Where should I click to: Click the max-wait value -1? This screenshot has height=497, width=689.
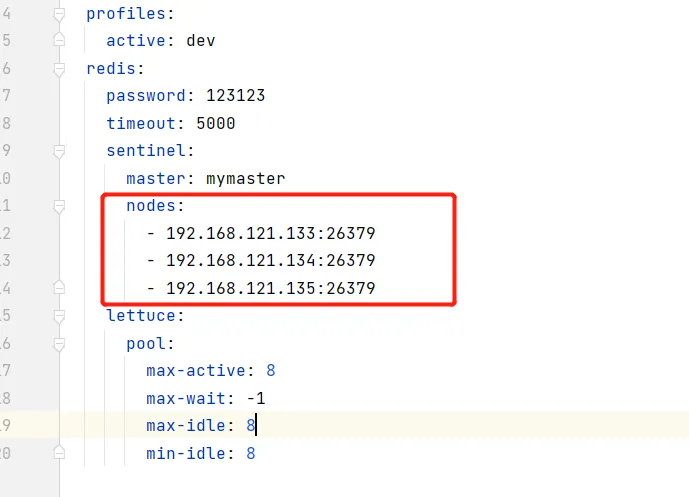point(256,399)
